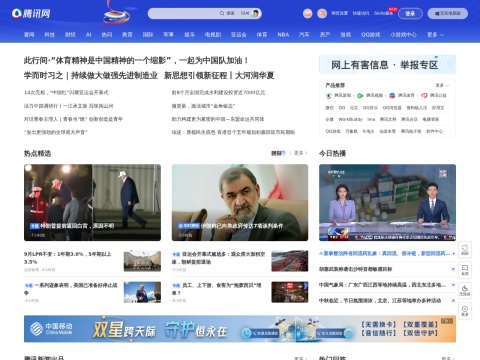Open 腾讯新闻 product icon
480x360 pixels.
[x=329, y=95]
